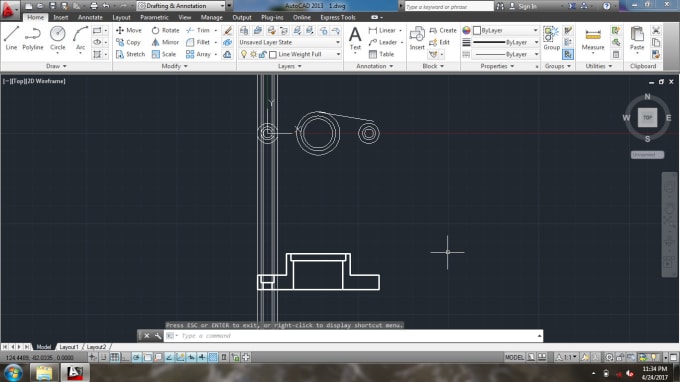Switch to the Parametric ribbon tab

154,17
